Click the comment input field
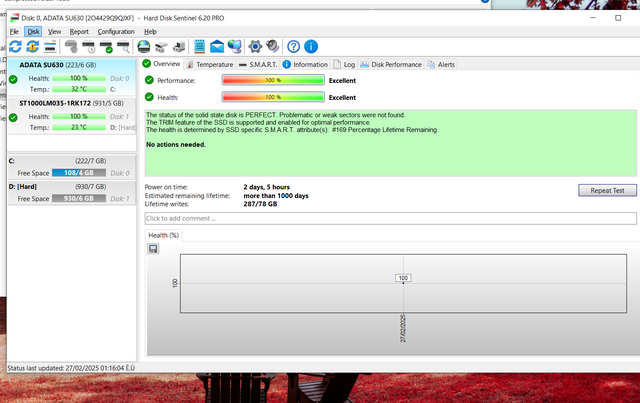 click(390, 218)
